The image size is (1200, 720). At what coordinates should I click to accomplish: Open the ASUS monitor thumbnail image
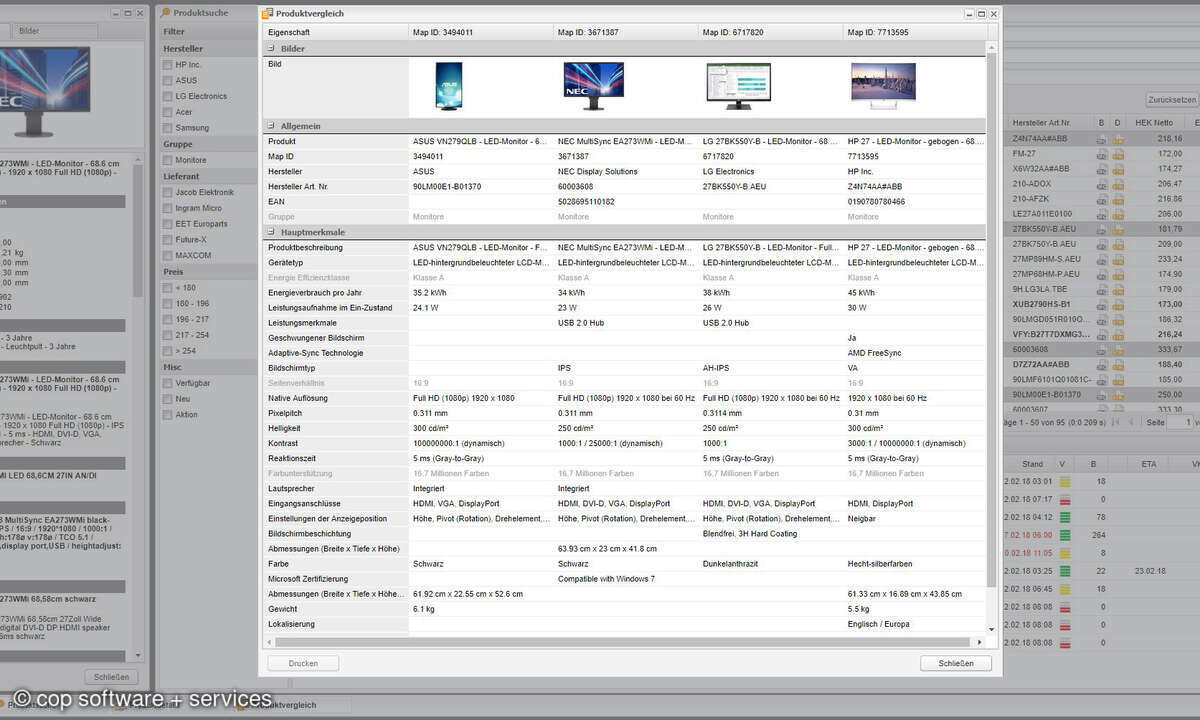448,86
